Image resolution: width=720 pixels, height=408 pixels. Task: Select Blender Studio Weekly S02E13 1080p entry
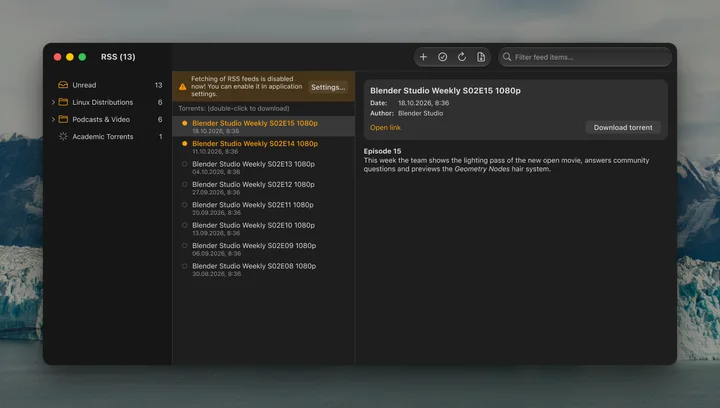[264, 167]
